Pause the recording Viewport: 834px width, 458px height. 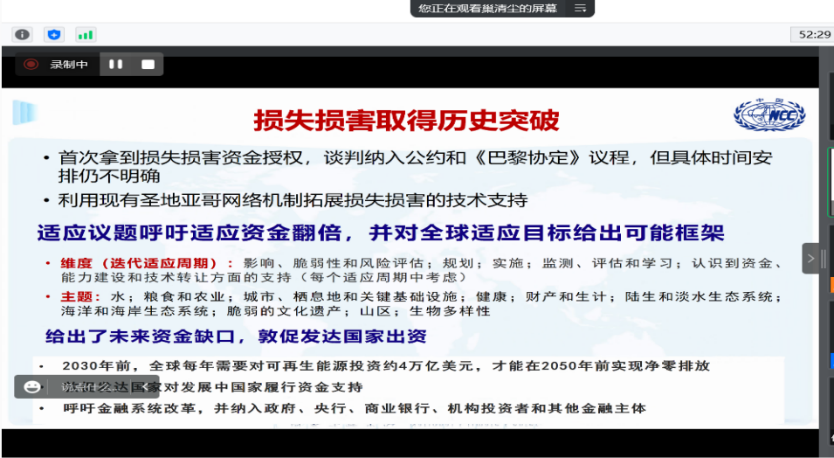point(116,64)
